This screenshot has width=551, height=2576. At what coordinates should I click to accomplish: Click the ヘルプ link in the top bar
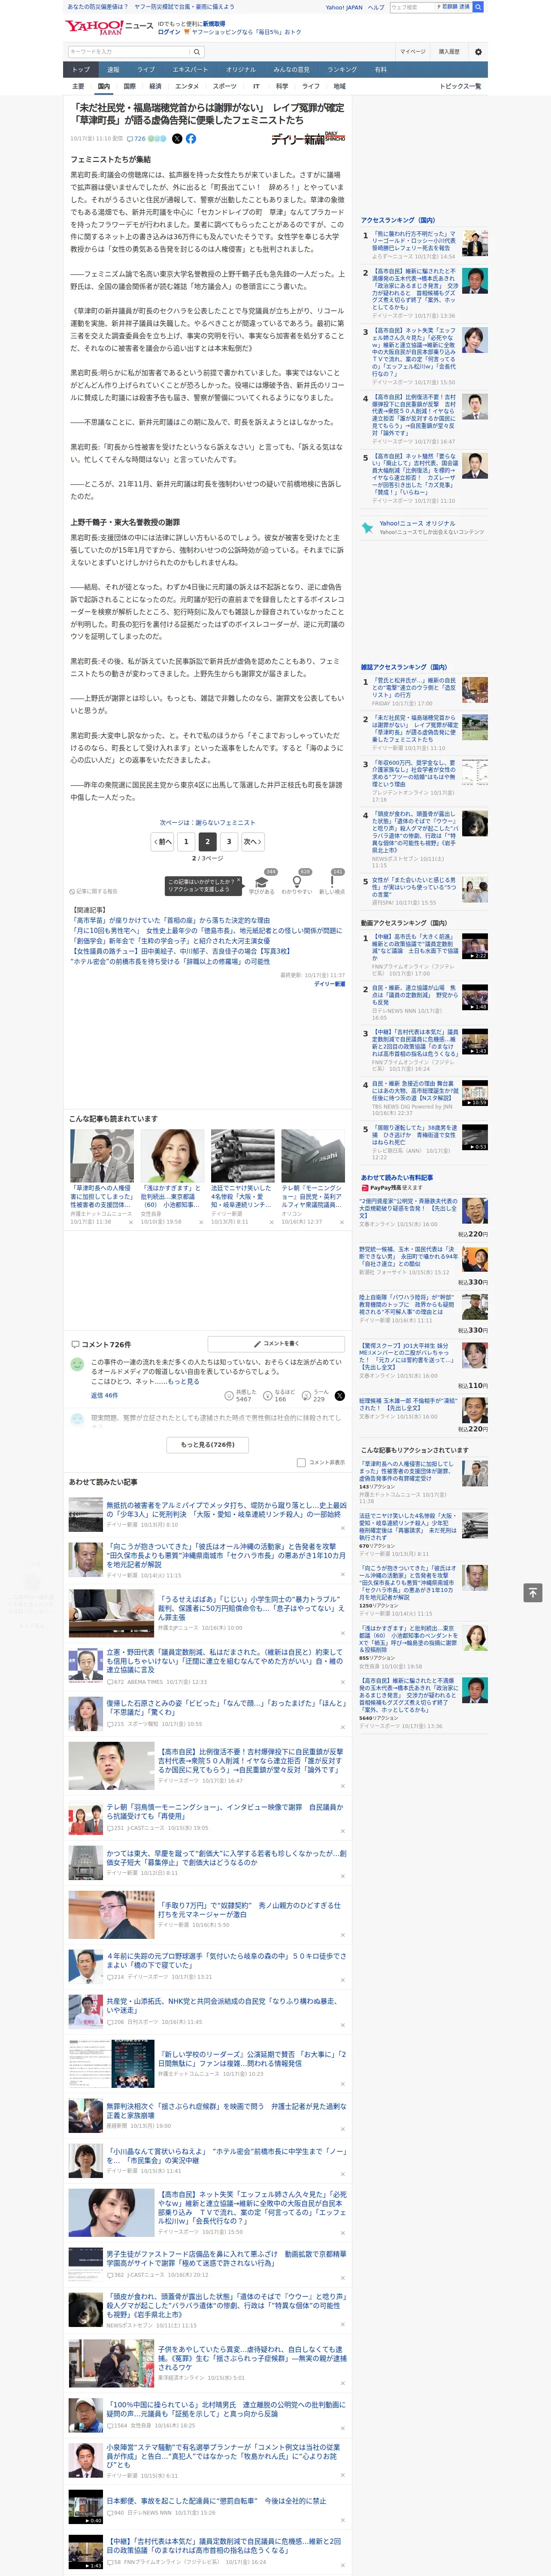(x=376, y=7)
